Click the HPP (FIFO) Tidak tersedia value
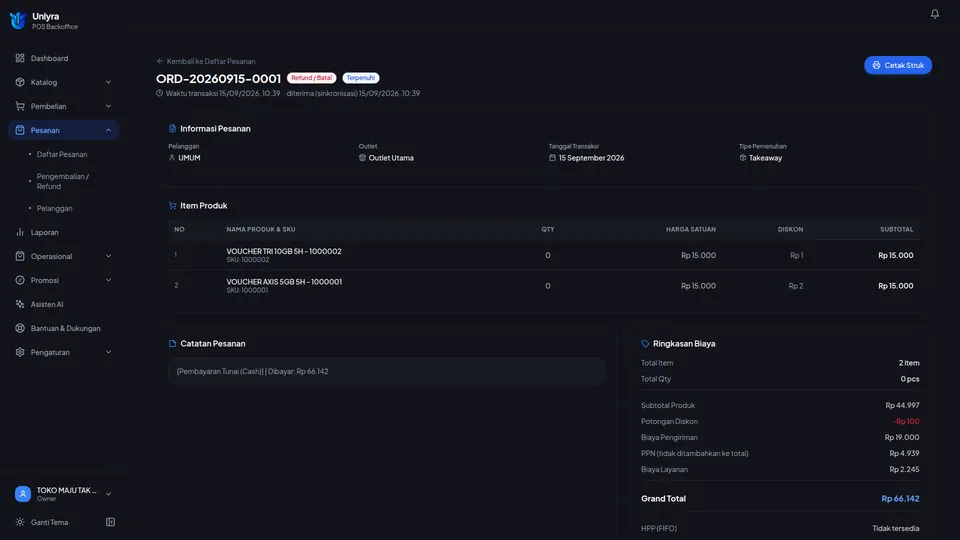Image resolution: width=960 pixels, height=540 pixels. 896,528
